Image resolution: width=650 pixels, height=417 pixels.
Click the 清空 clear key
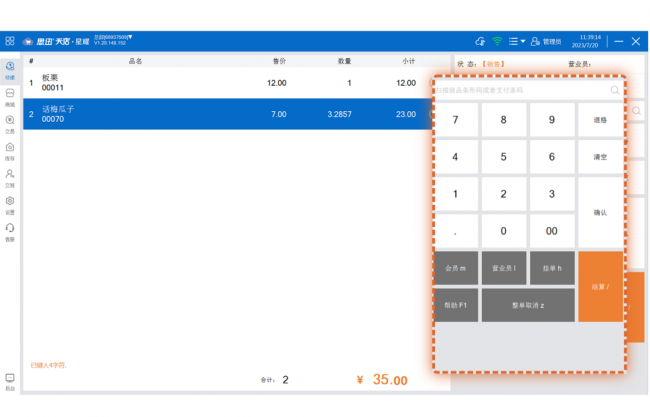pyautogui.click(x=600, y=157)
